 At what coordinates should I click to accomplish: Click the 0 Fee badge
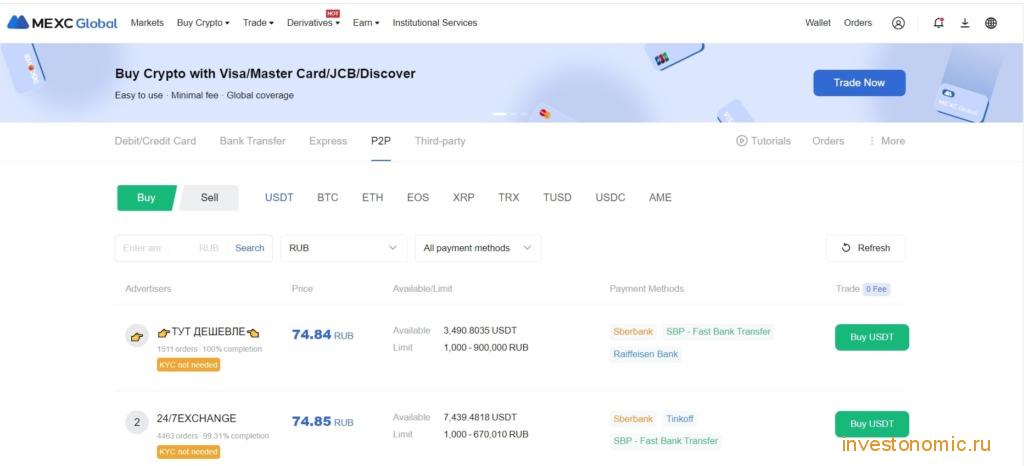coord(876,289)
